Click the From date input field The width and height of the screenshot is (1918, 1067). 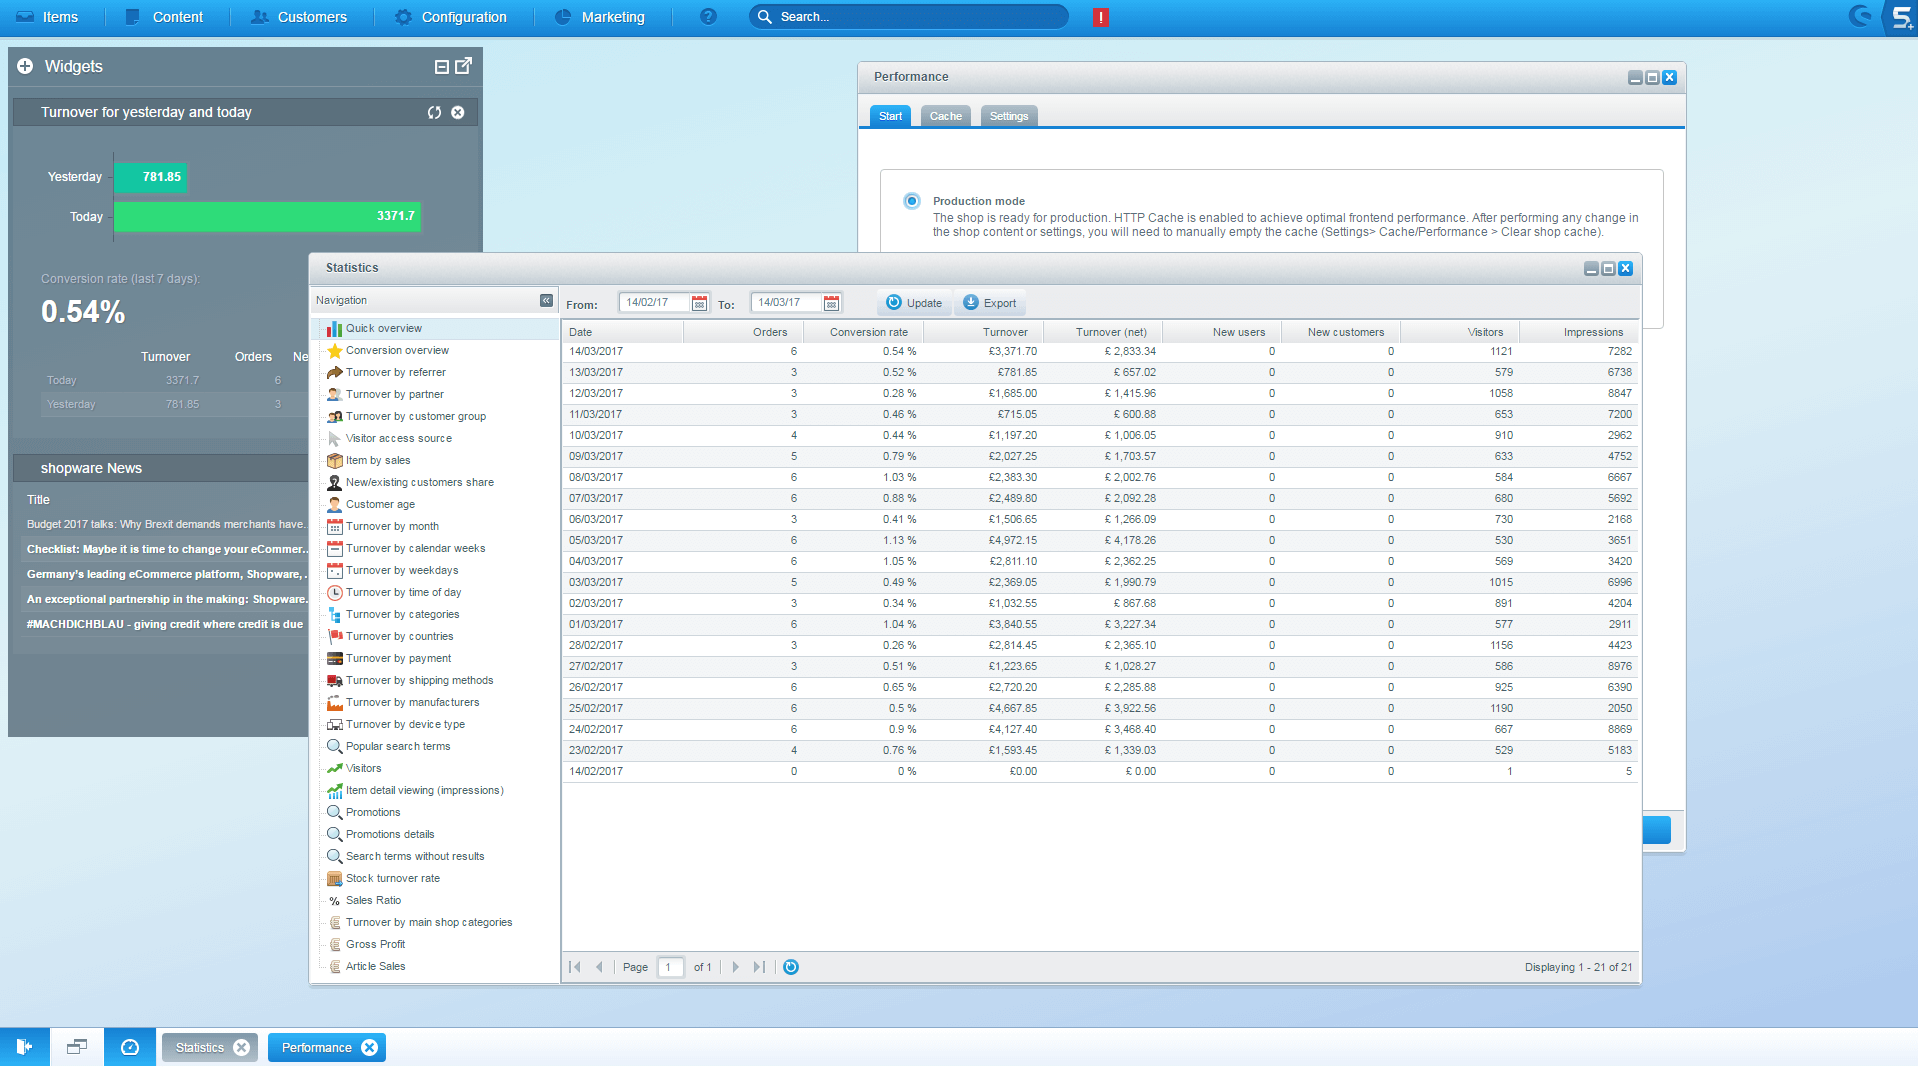[655, 303]
